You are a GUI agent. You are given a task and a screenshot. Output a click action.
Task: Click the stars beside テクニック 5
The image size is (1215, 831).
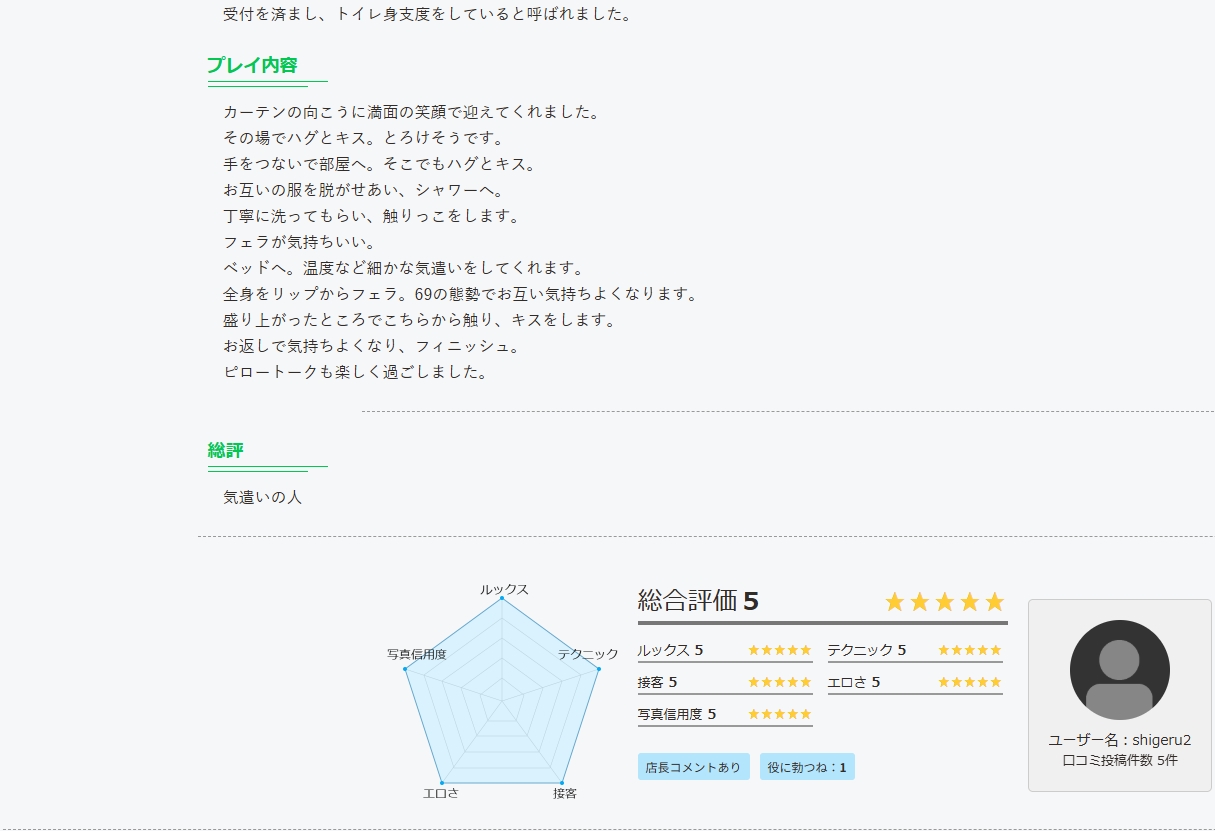click(969, 650)
